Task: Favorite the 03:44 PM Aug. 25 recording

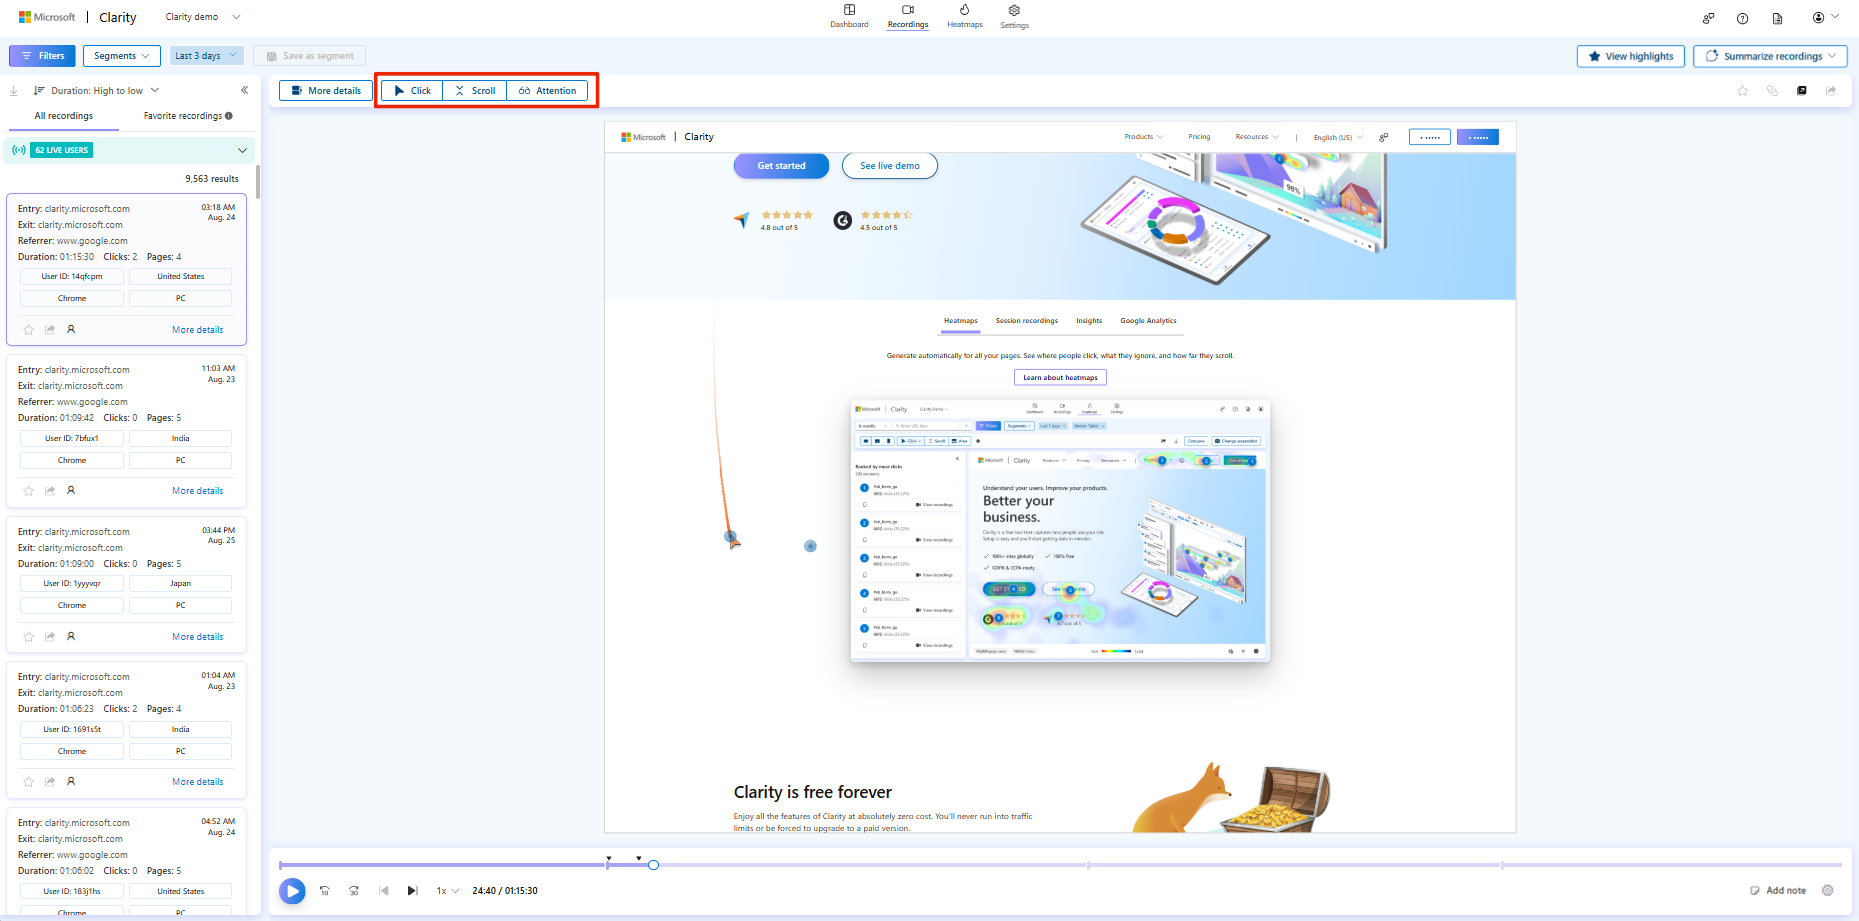Action: click(x=29, y=636)
